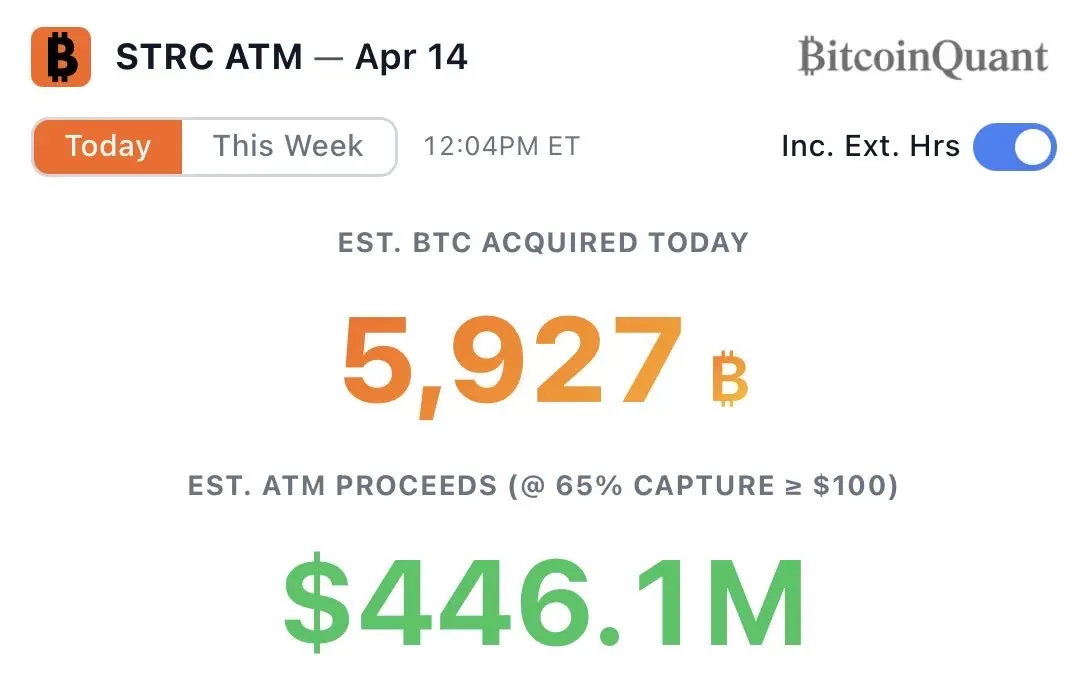
Task: Click the white knob of the extended hours toggle
Action: point(1033,146)
